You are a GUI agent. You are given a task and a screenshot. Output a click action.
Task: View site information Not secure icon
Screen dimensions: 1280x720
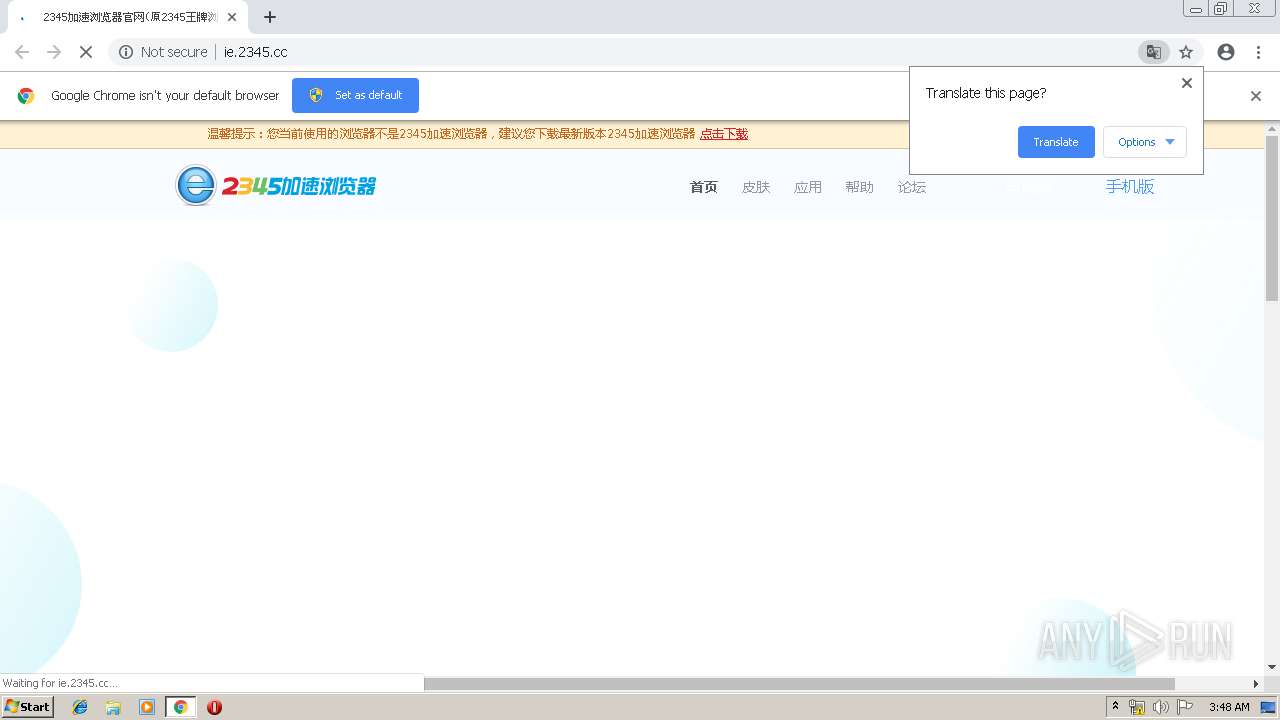(x=126, y=52)
